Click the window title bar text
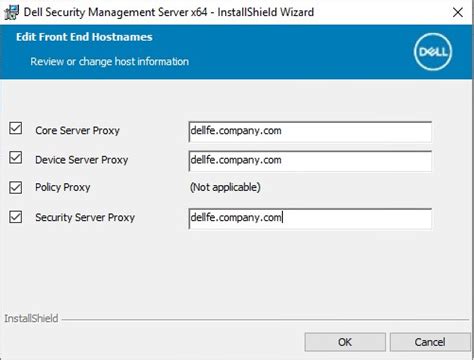The image size is (474, 360). click(x=169, y=12)
